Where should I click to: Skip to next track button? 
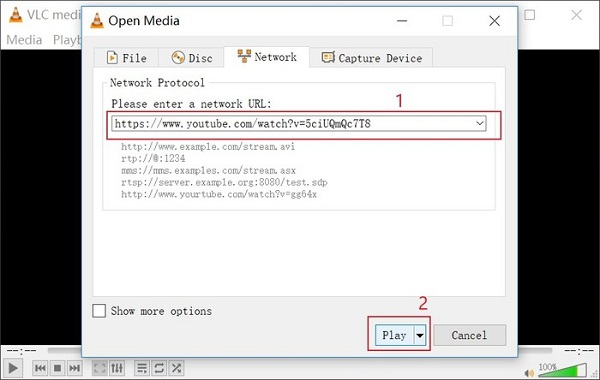point(75,368)
